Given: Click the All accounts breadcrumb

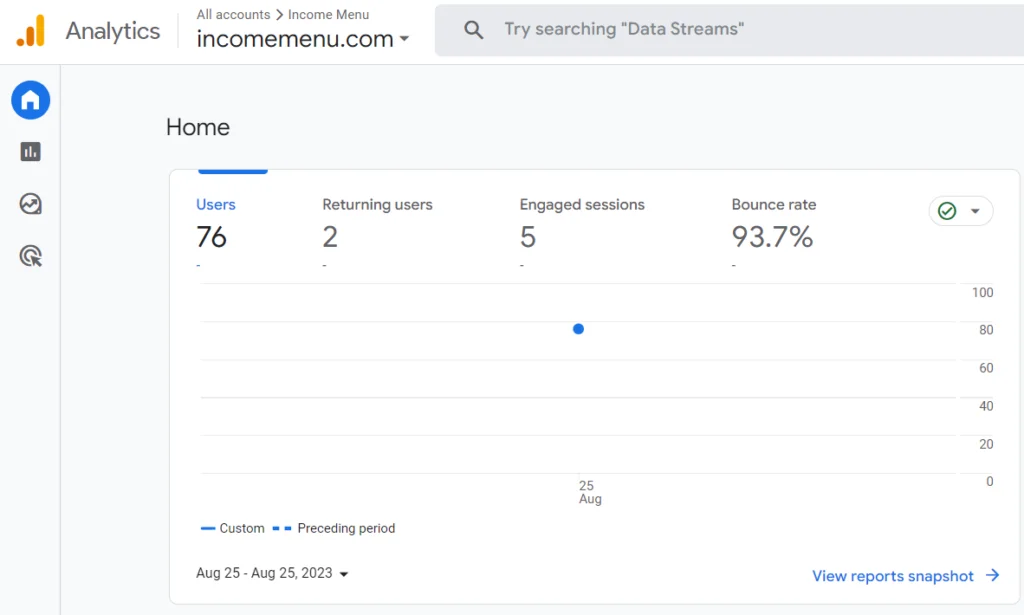Looking at the screenshot, I should point(233,14).
